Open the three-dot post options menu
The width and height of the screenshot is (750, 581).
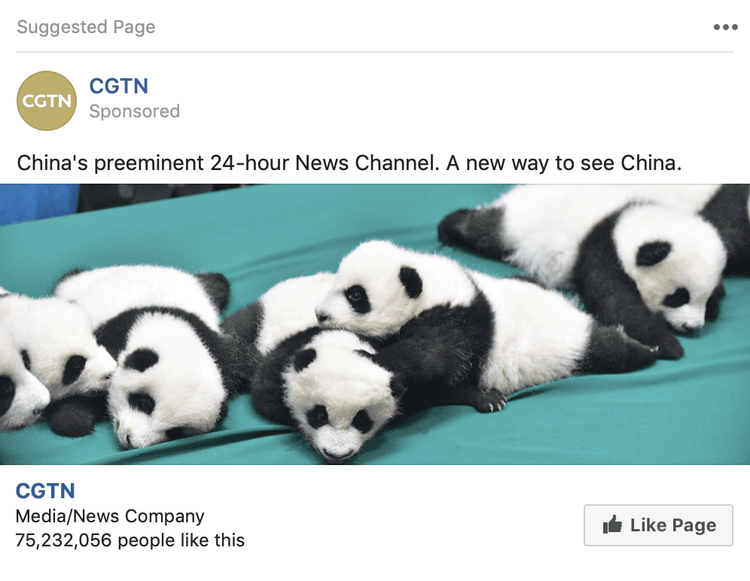pyautogui.click(x=725, y=27)
